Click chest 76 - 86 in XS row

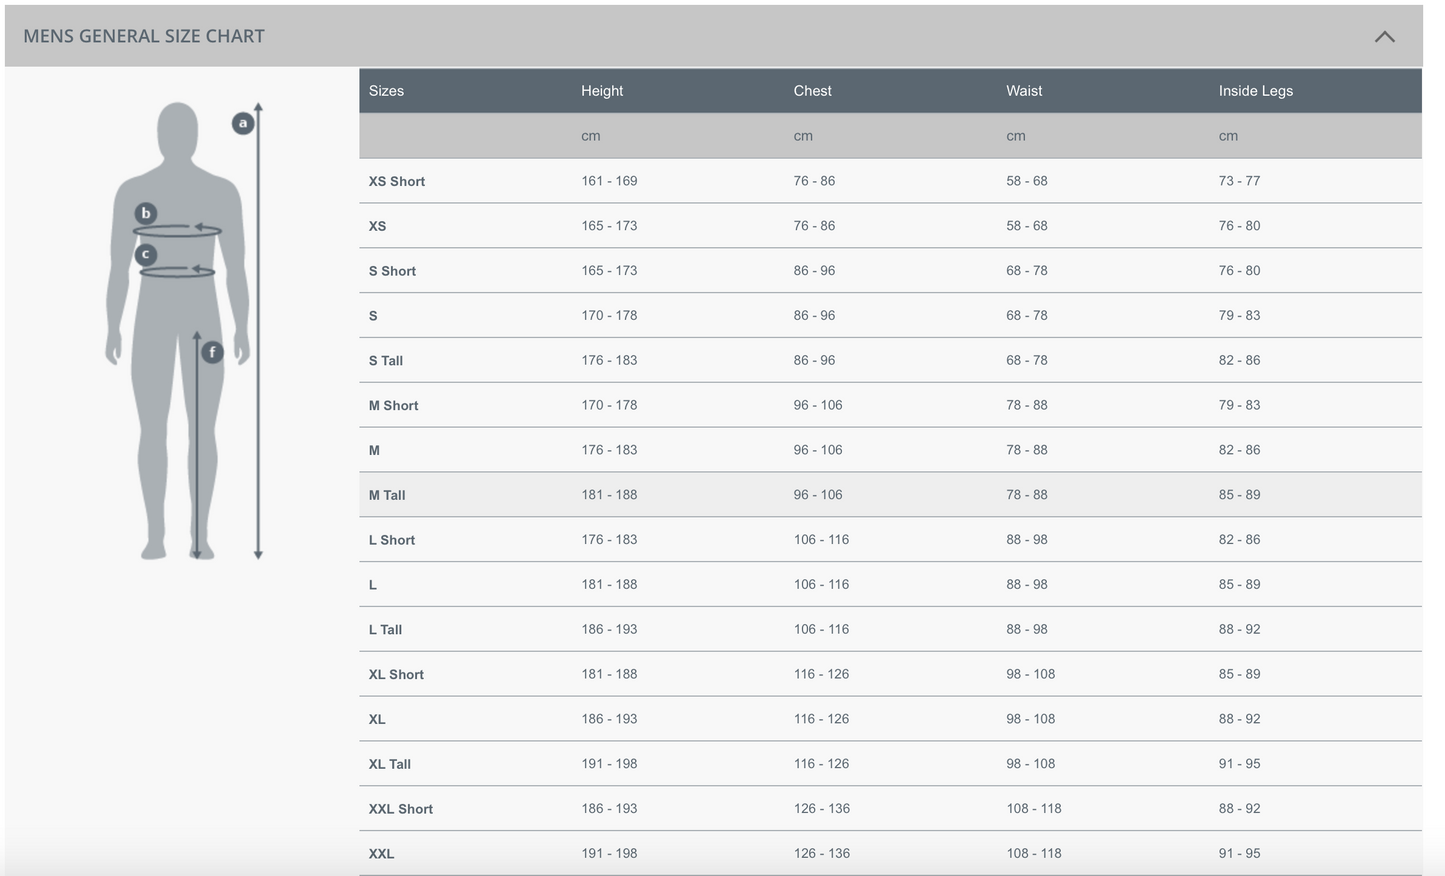coord(814,226)
